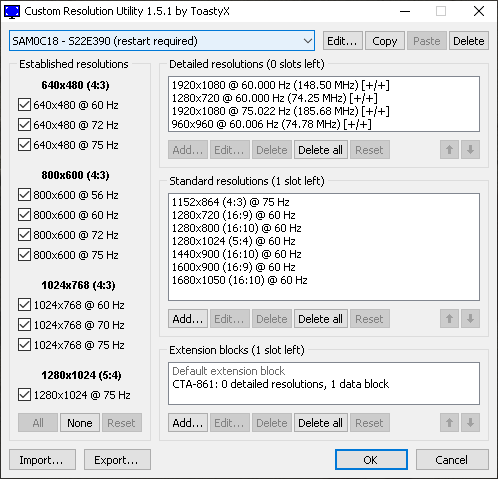Click the monitor app icon in title bar

12,12
